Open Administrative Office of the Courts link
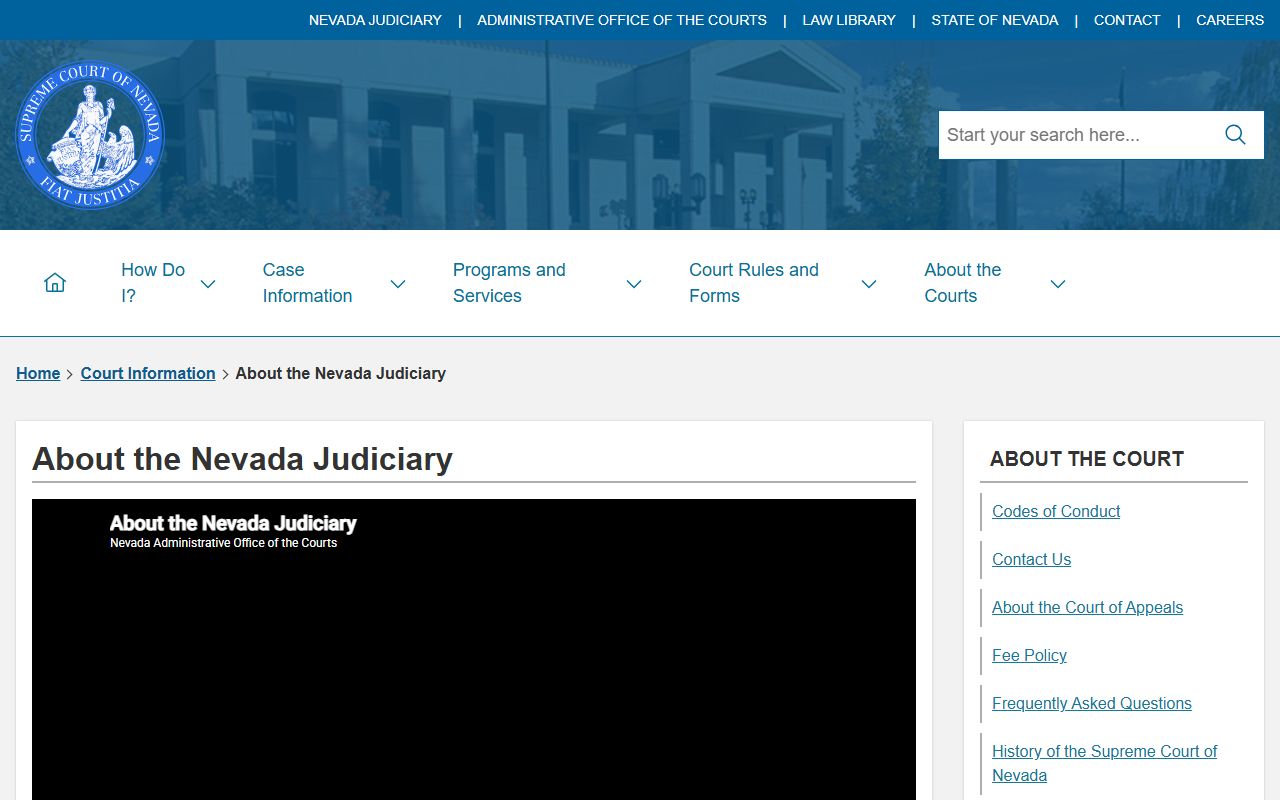The width and height of the screenshot is (1280, 800). point(622,20)
